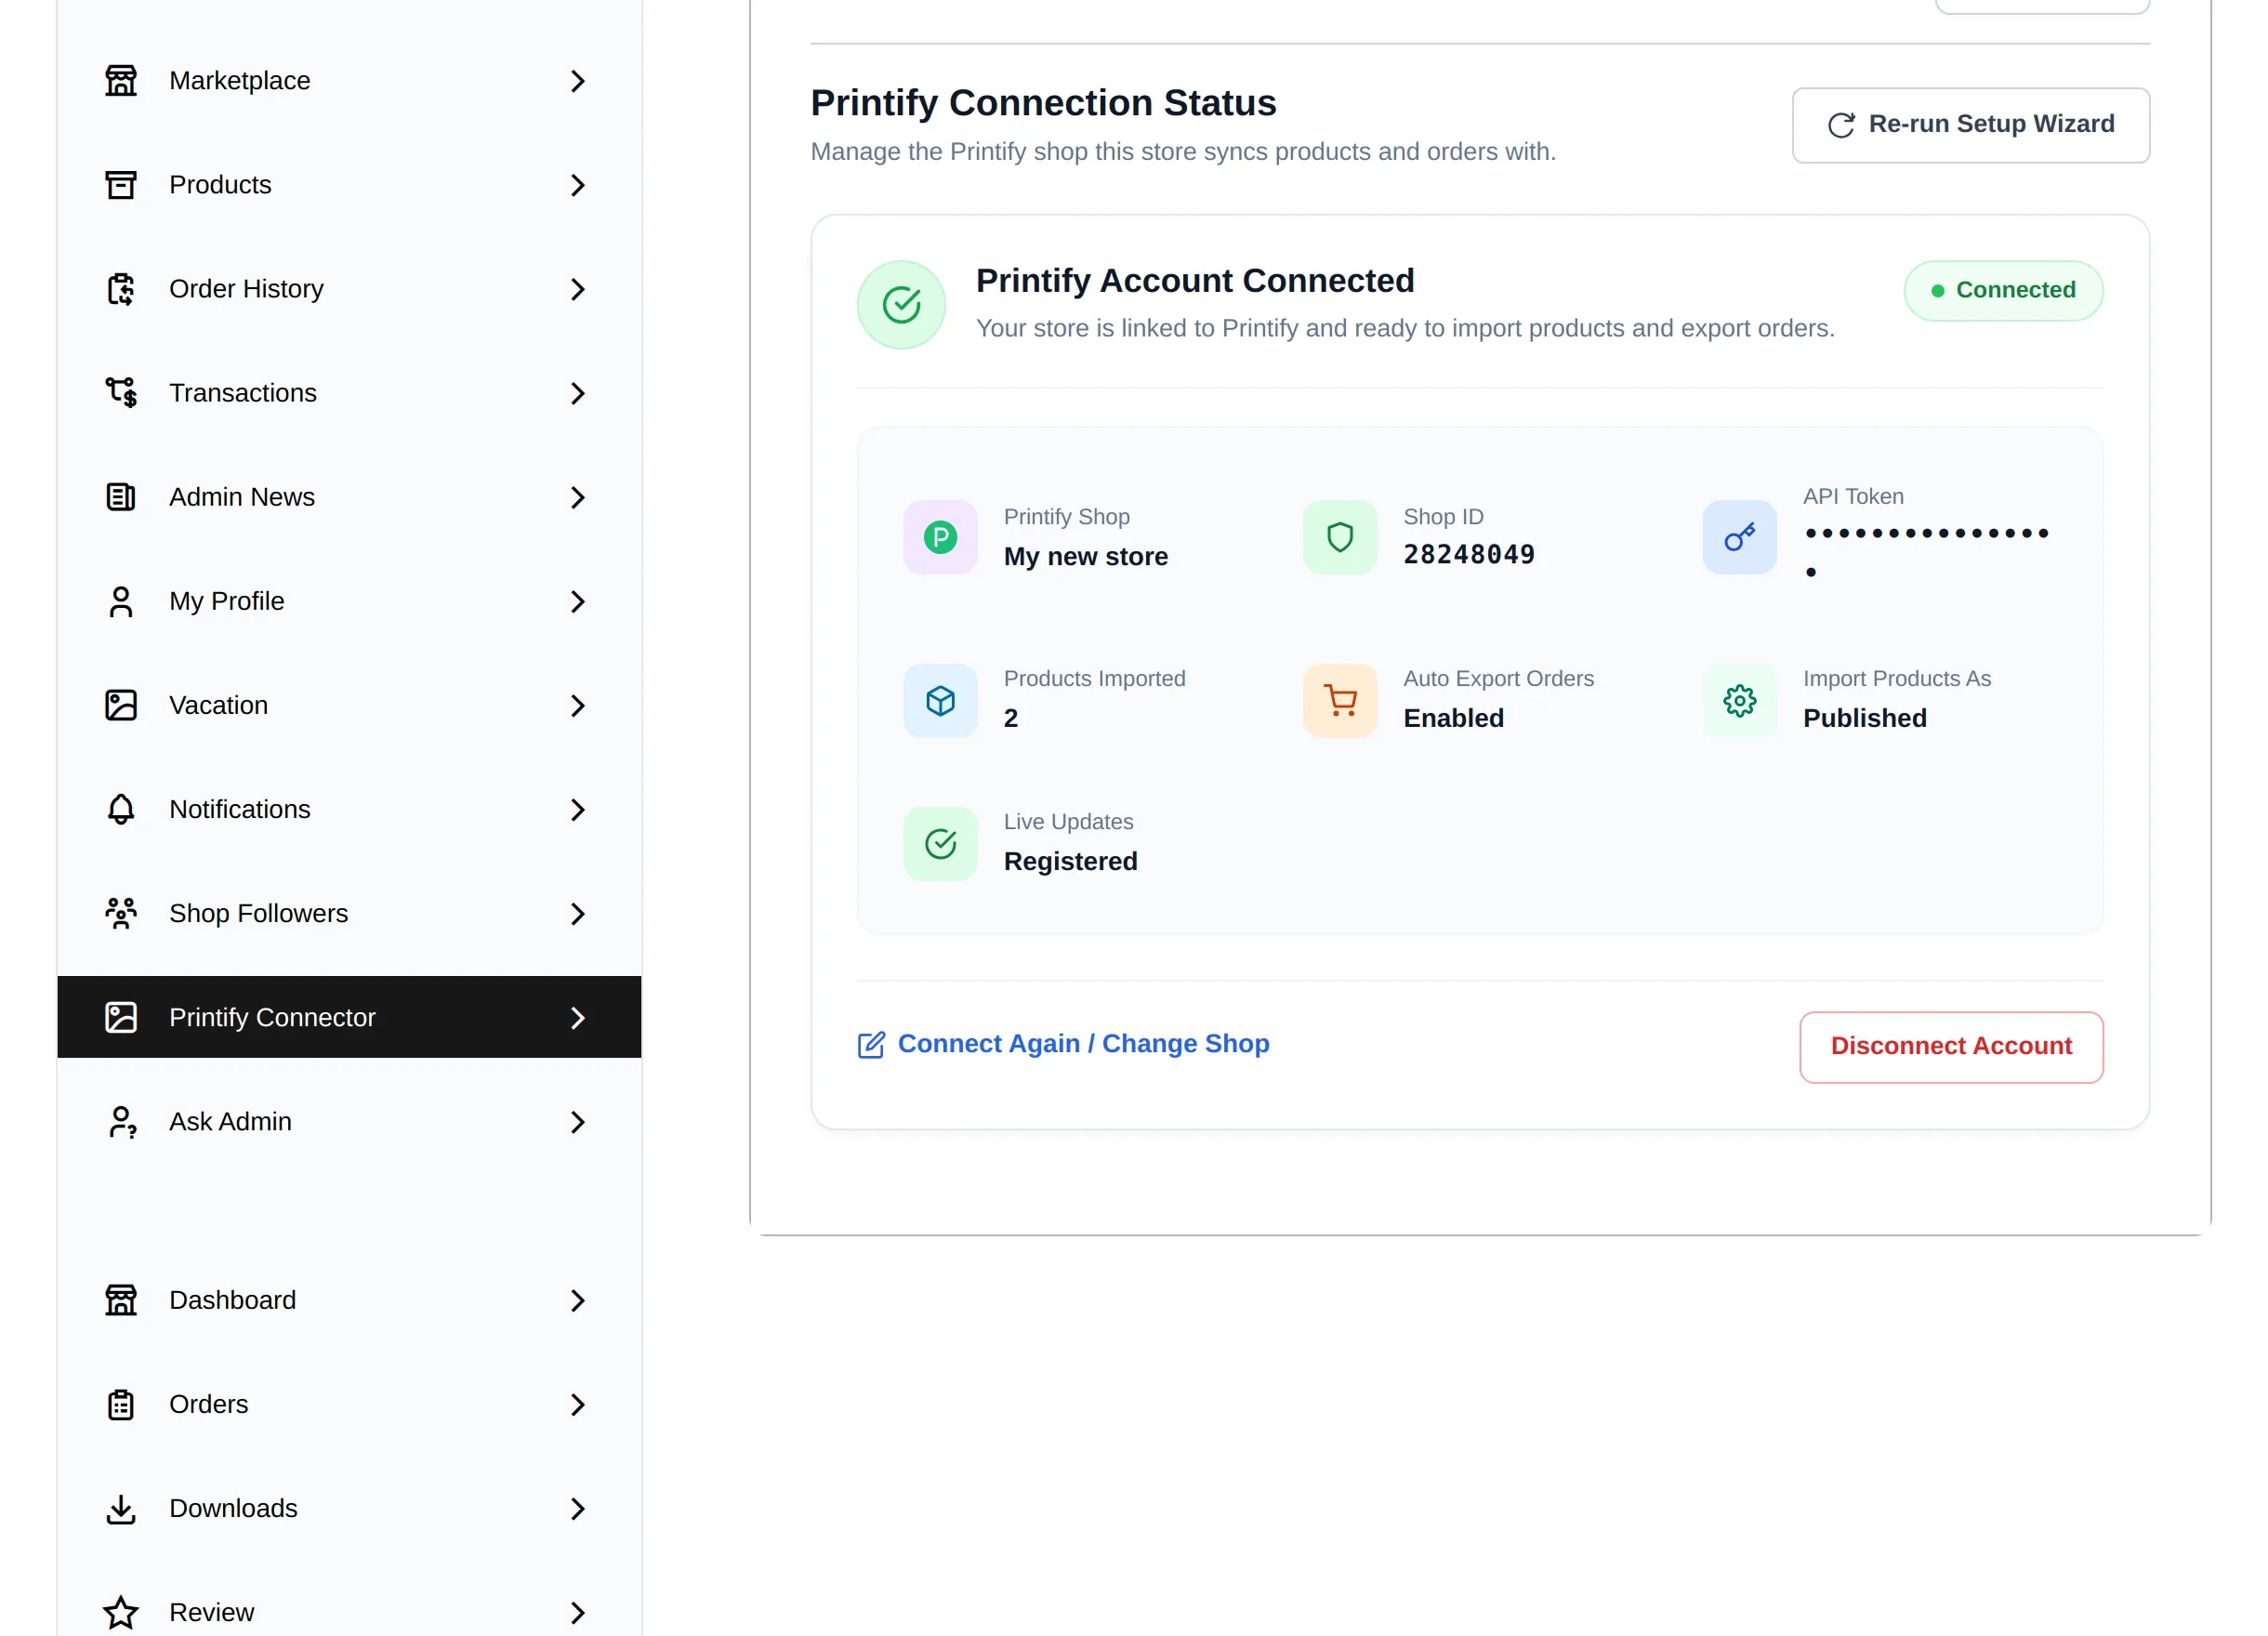
Task: Click the Vacation image icon
Action: [x=121, y=705]
